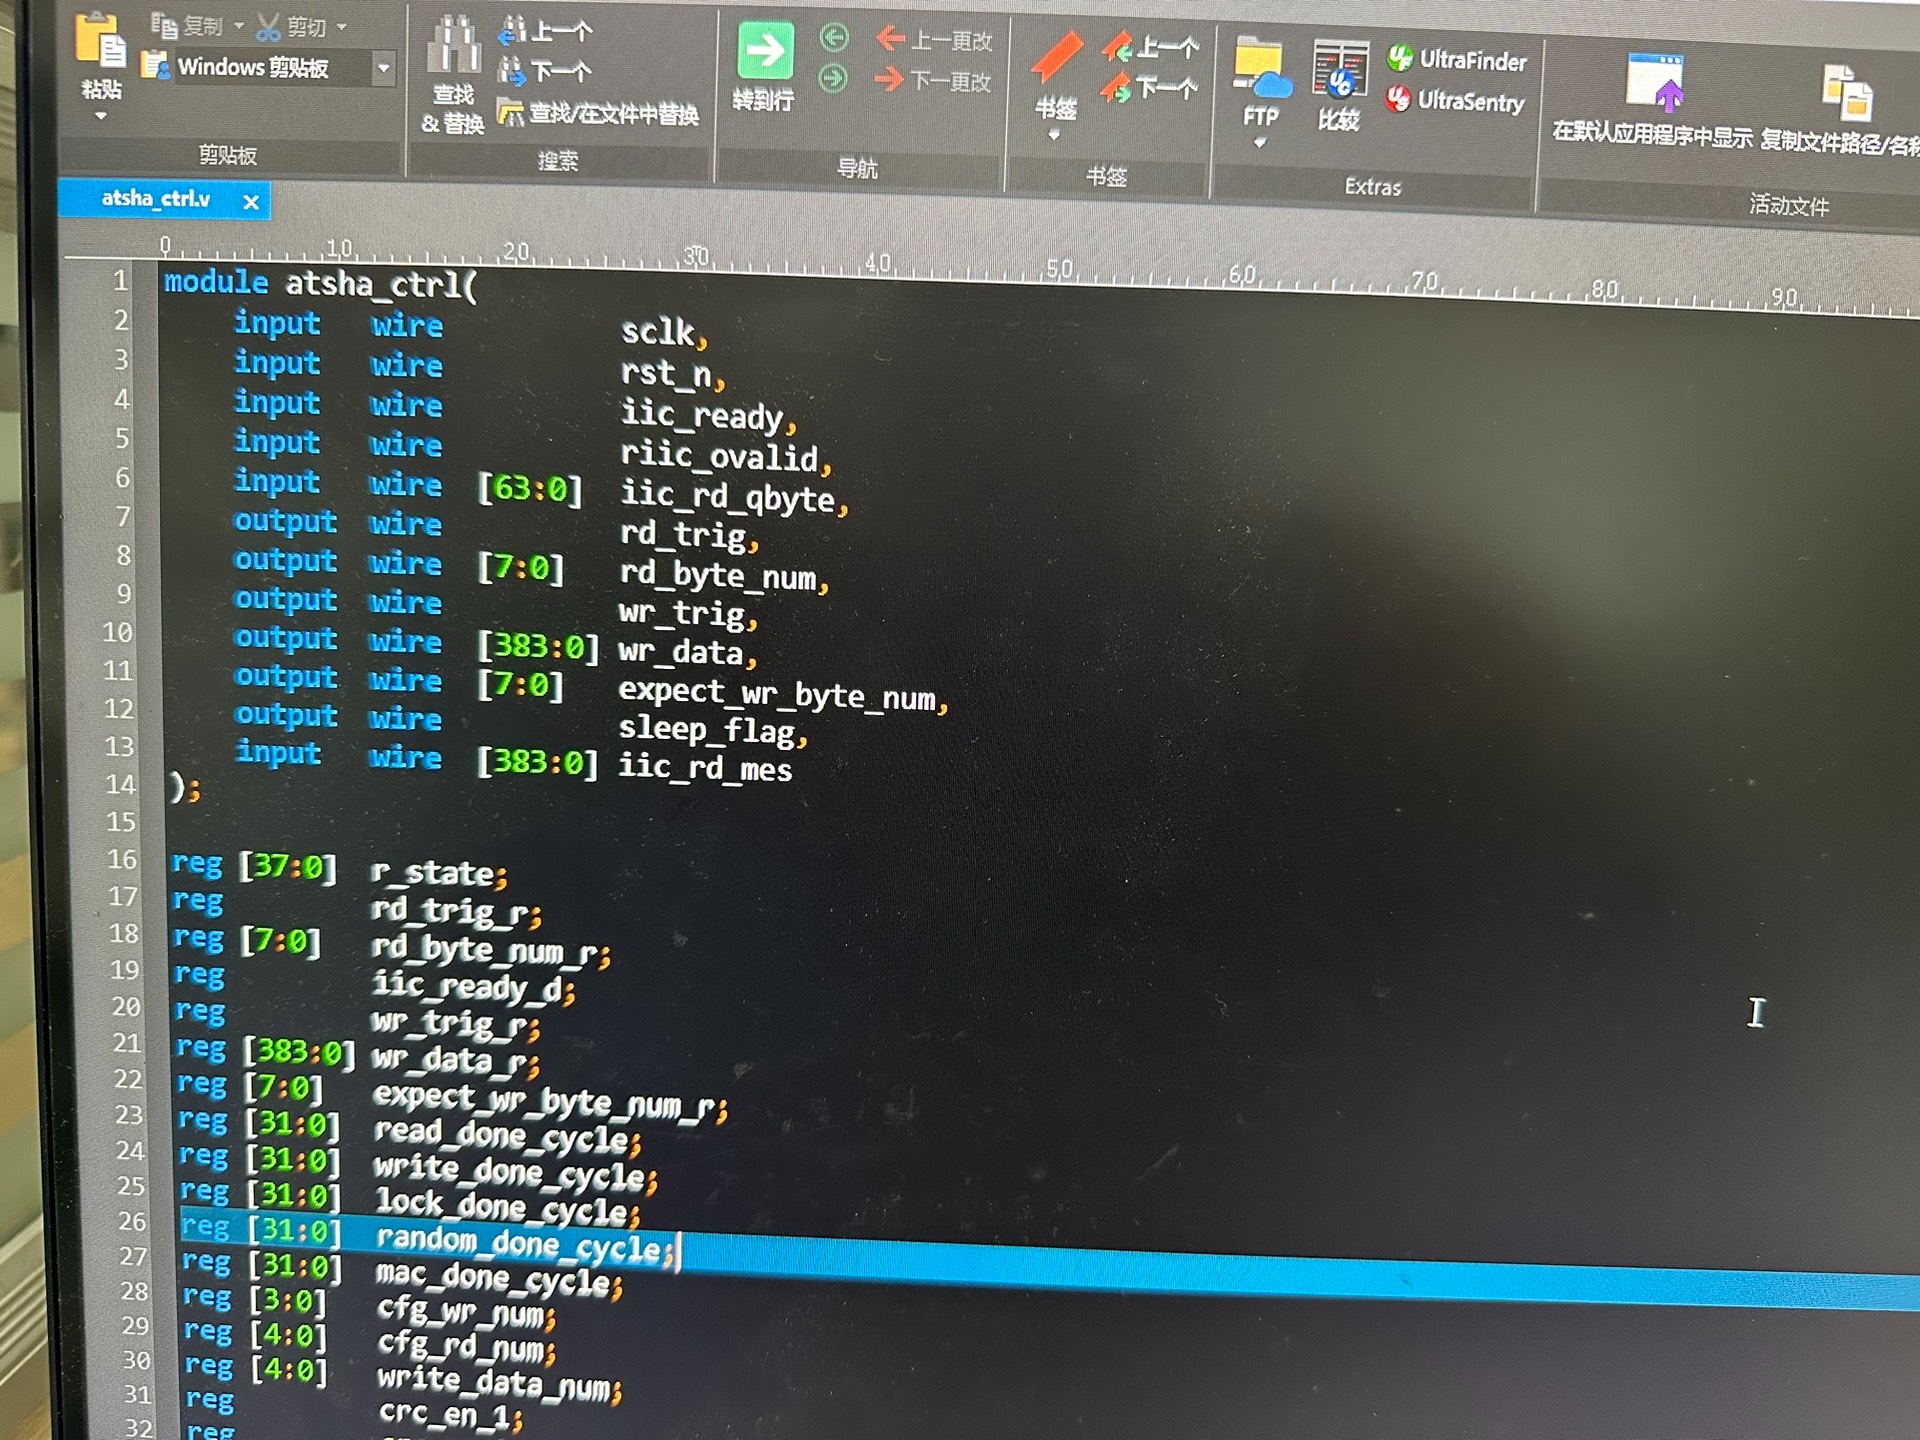Click 'sleep_flag,' port name

tap(713, 730)
